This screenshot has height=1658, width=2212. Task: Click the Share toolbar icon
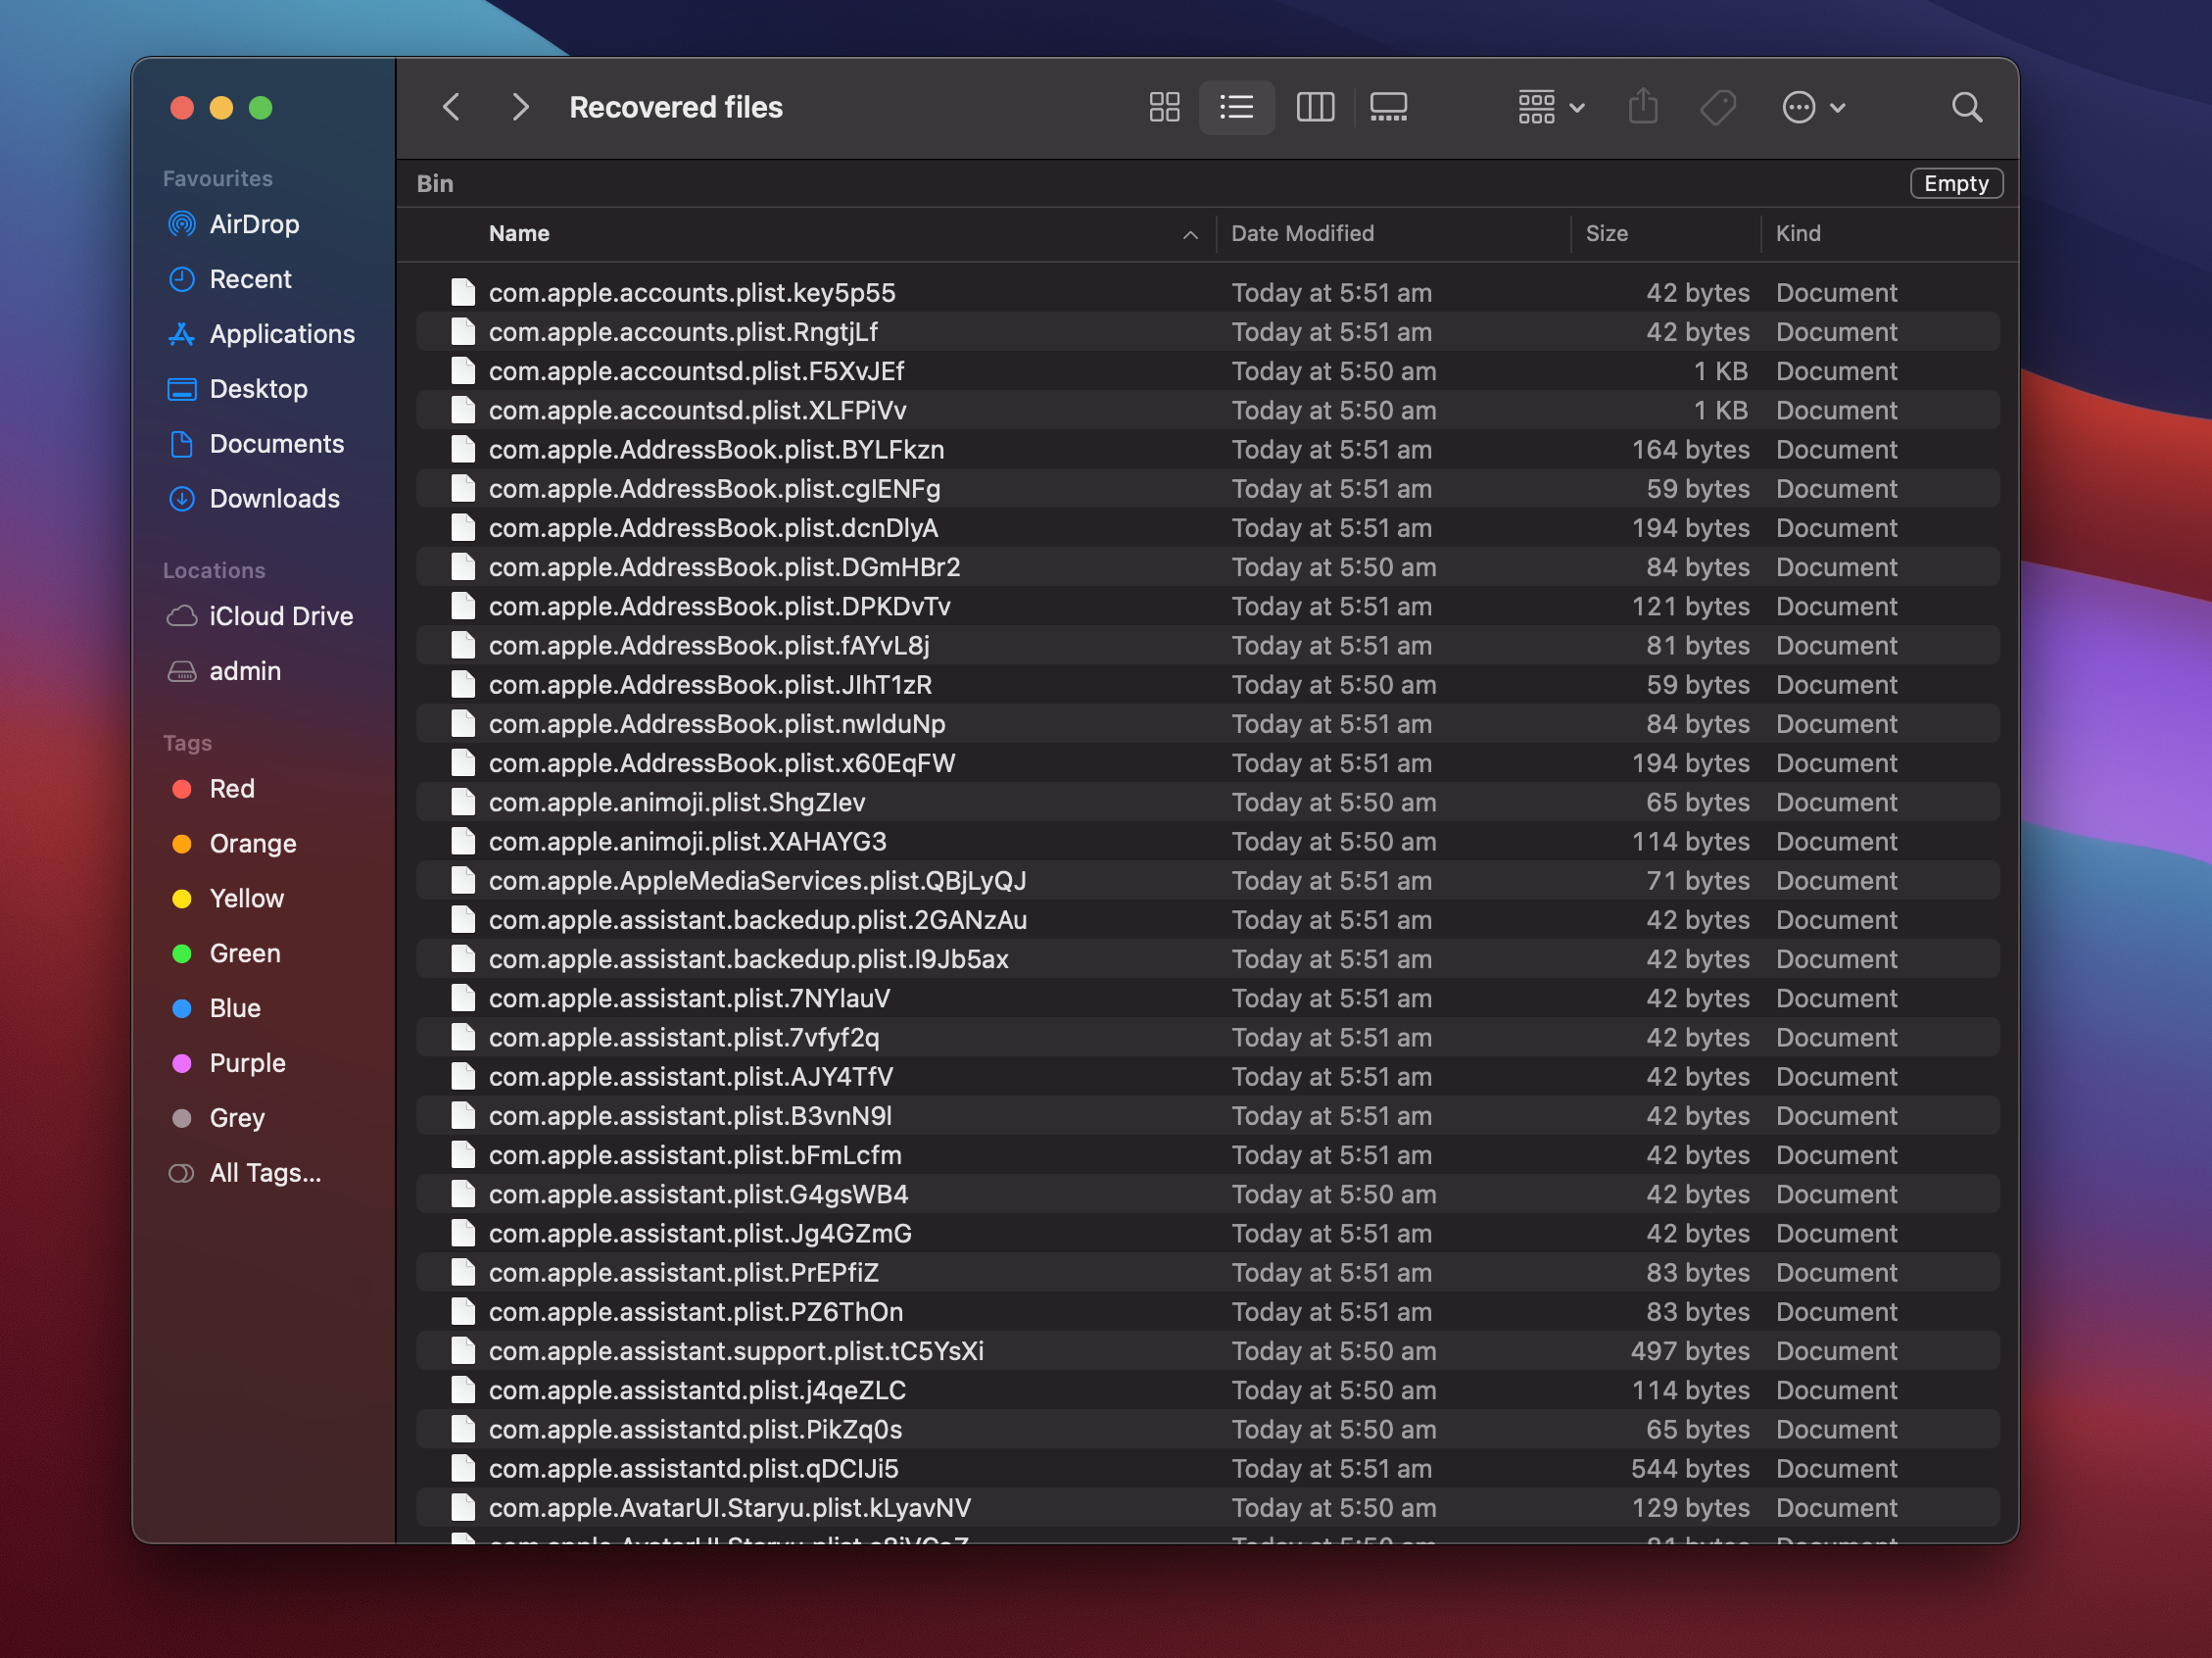(x=1643, y=107)
